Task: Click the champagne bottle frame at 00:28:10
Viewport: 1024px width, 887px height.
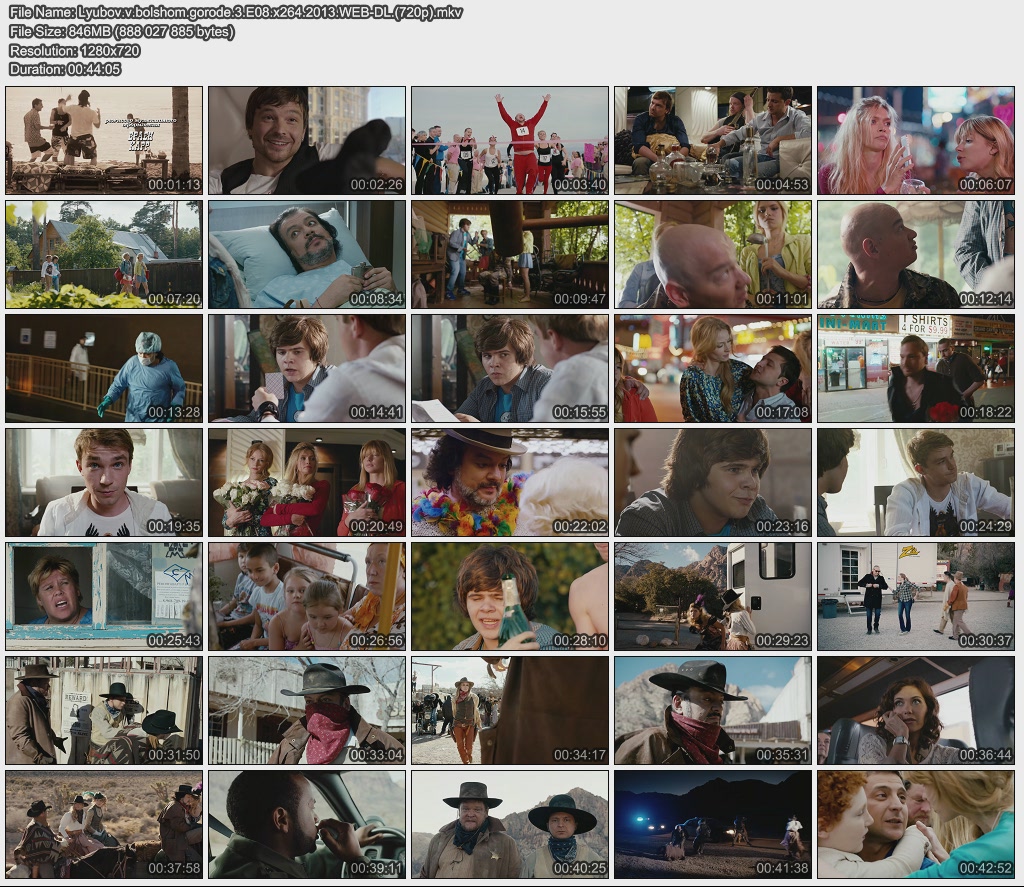Action: click(x=510, y=596)
